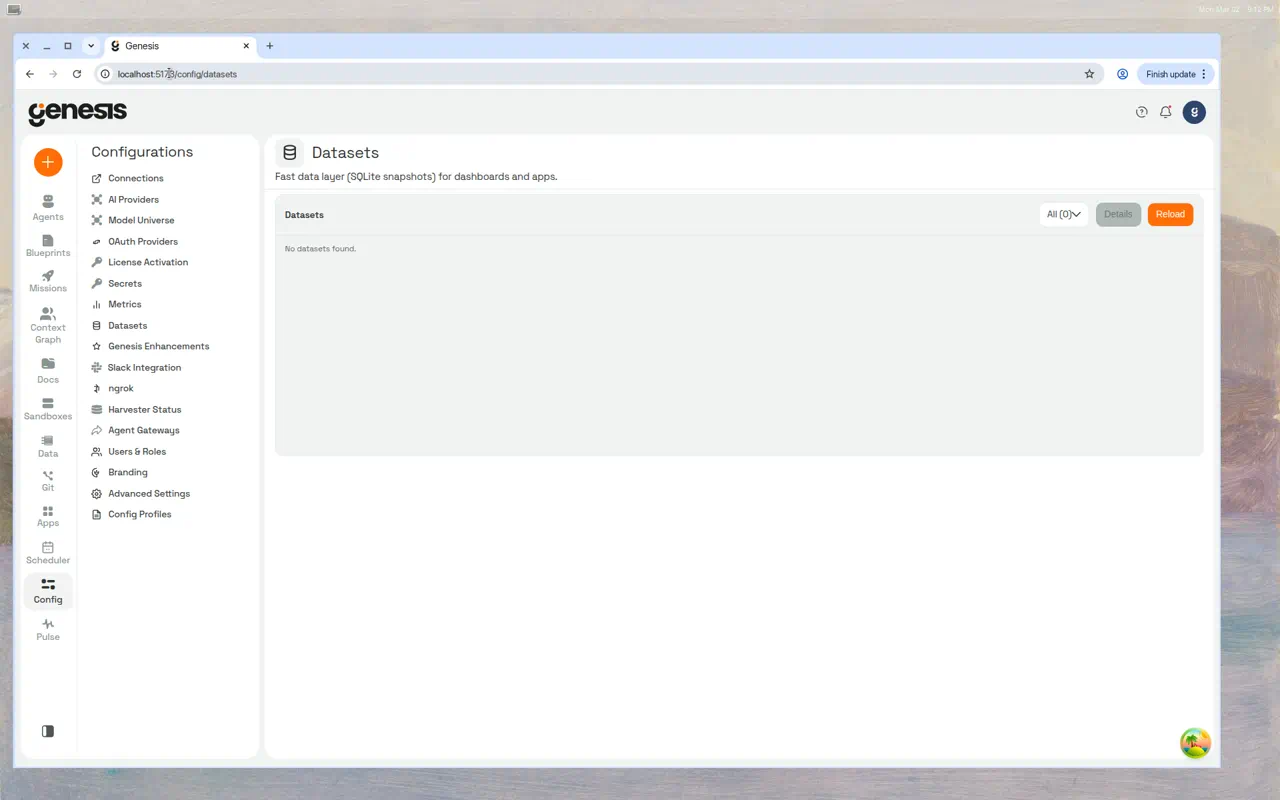View site information icon in address bar
The height and width of the screenshot is (800, 1280).
pos(105,74)
